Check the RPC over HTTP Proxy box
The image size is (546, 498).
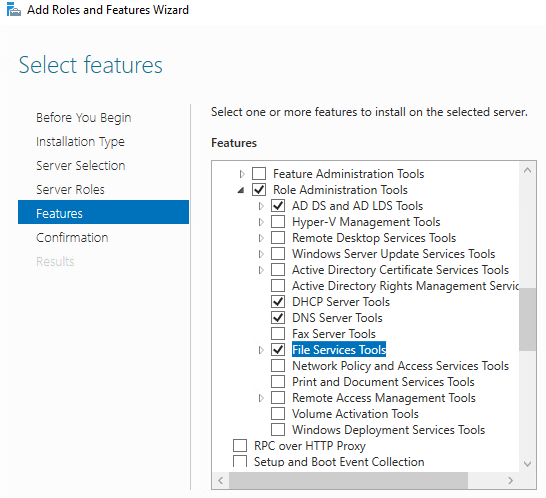[x=240, y=446]
